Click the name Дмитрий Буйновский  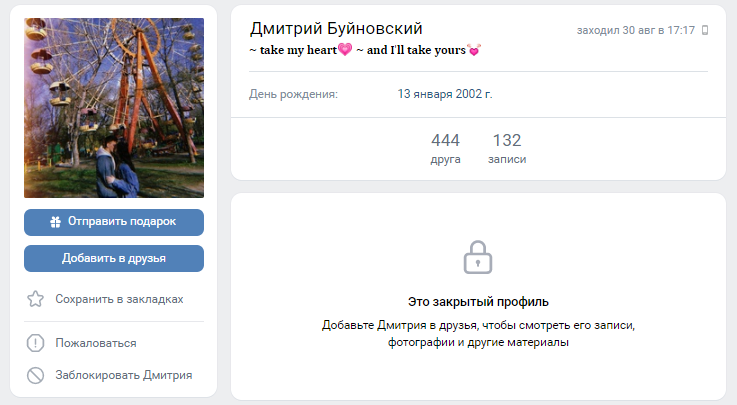(x=336, y=29)
